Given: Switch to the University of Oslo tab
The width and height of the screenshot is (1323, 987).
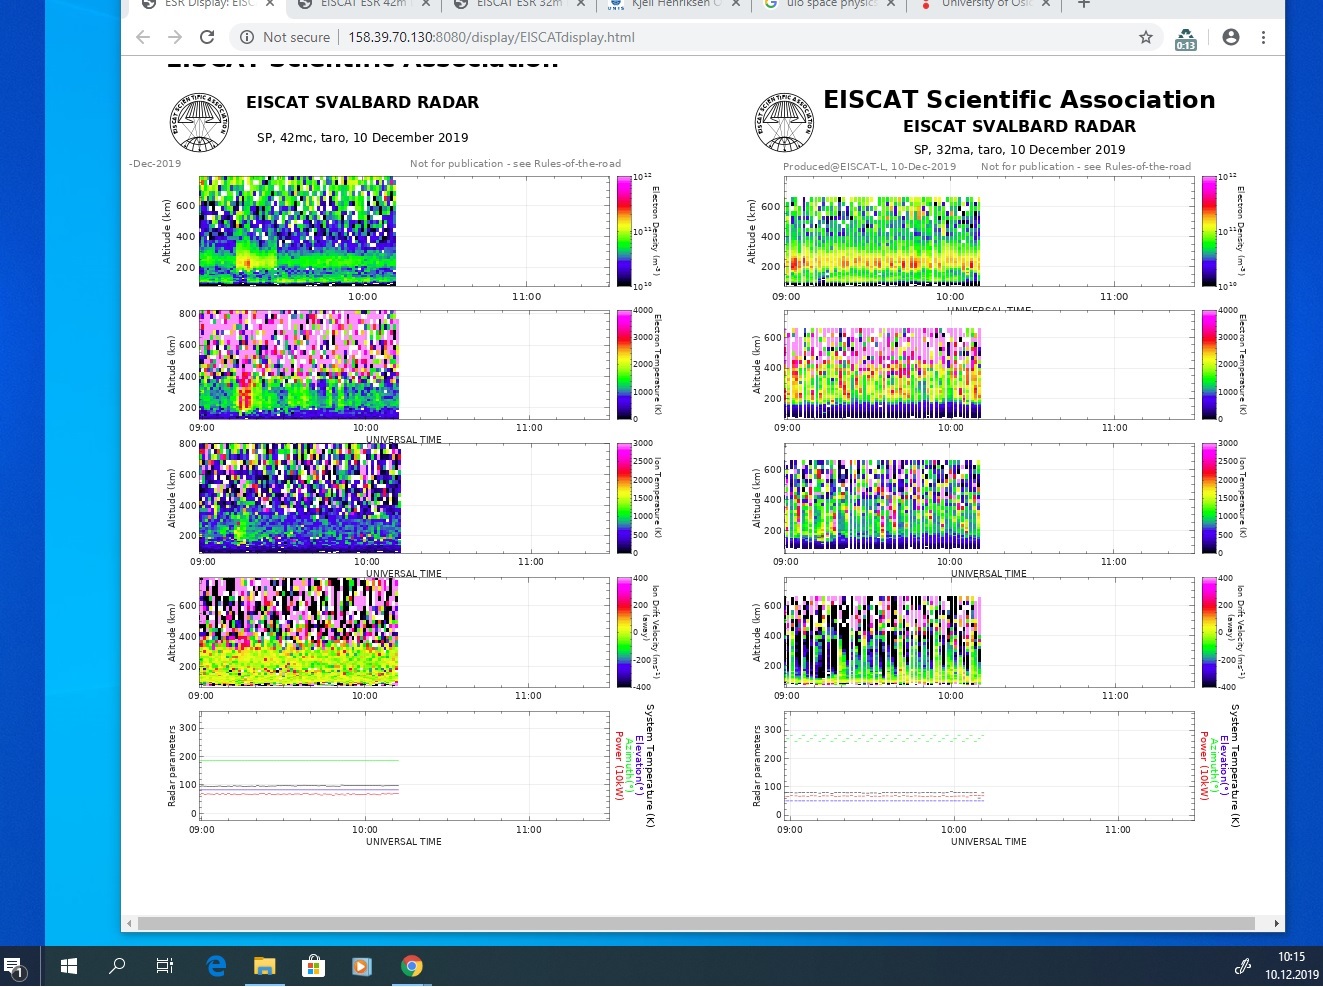Looking at the screenshot, I should pyautogui.click(x=985, y=5).
